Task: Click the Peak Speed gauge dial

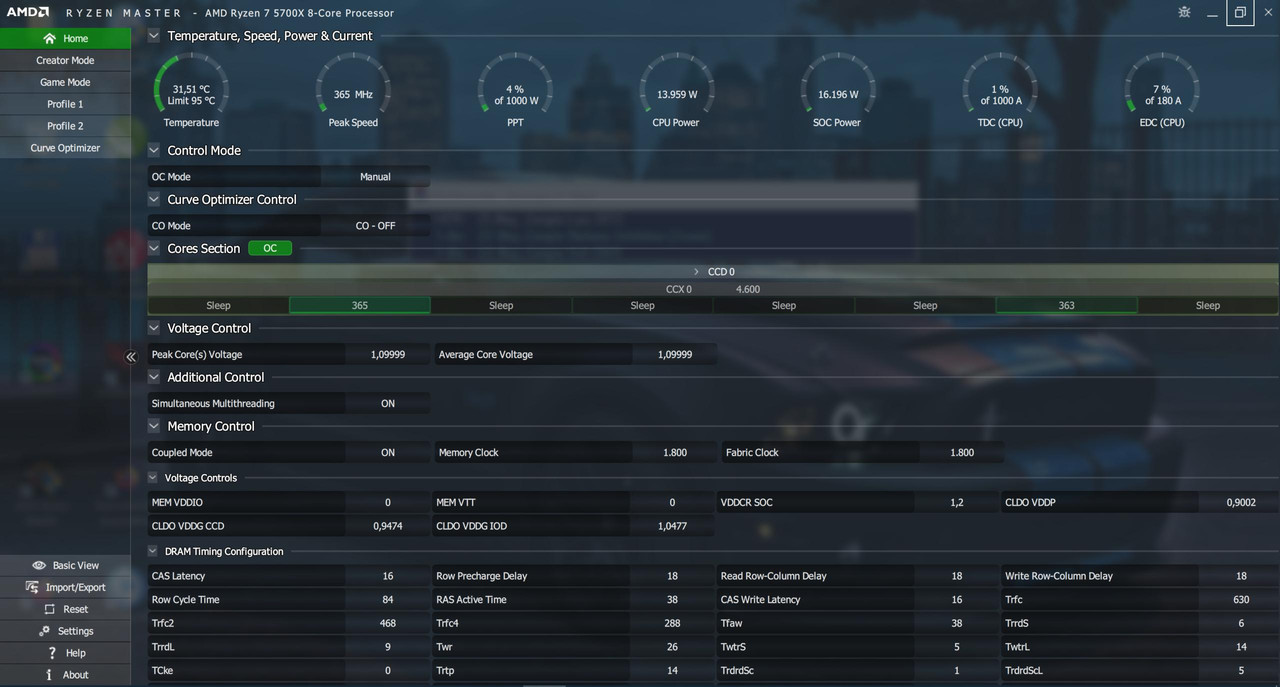Action: pyautogui.click(x=353, y=84)
